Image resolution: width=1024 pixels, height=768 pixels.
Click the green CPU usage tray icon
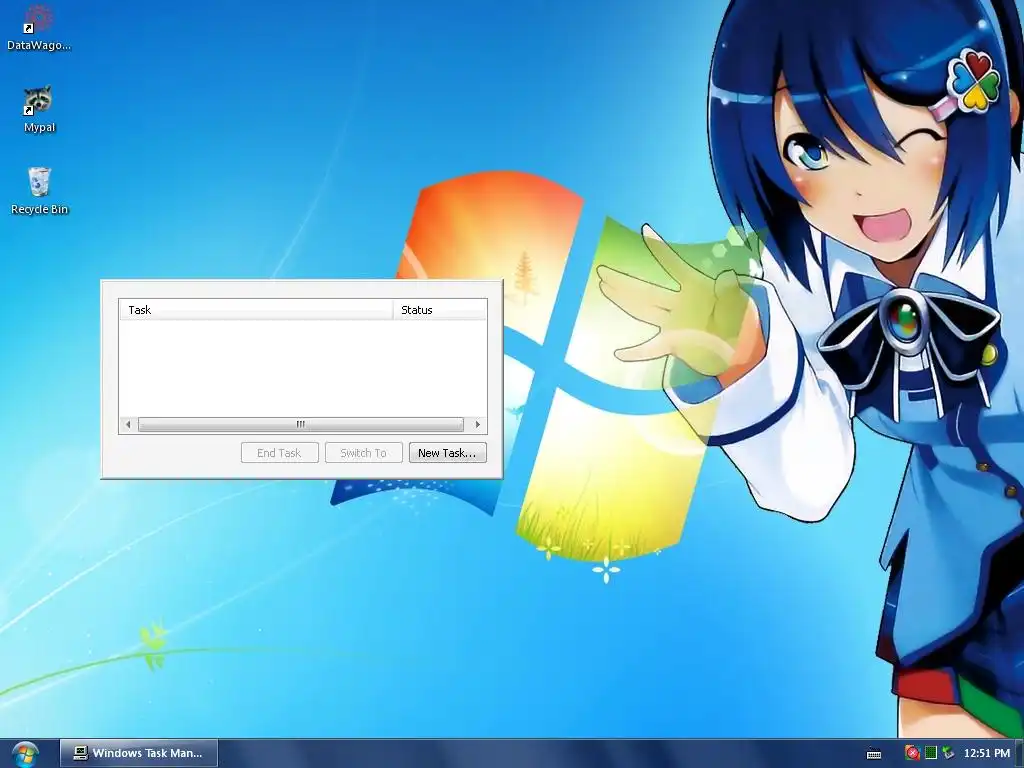[x=931, y=753]
